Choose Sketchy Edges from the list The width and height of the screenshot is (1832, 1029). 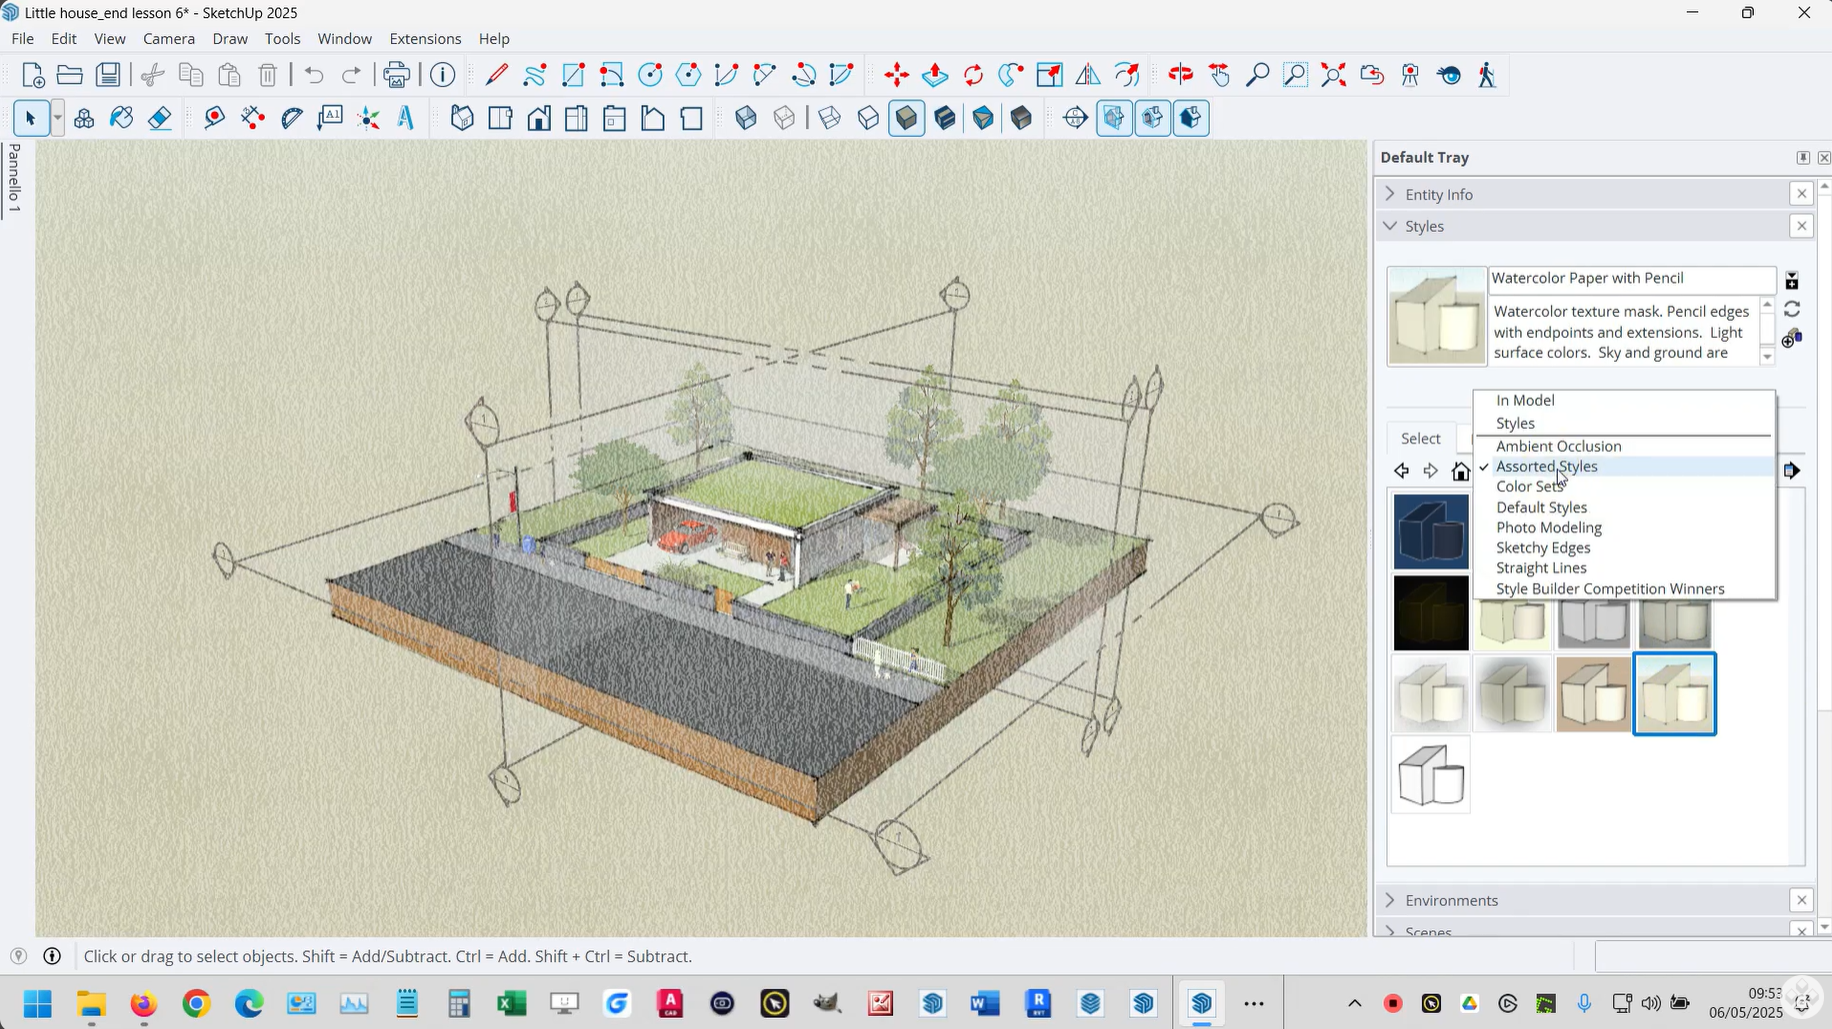point(1543,547)
